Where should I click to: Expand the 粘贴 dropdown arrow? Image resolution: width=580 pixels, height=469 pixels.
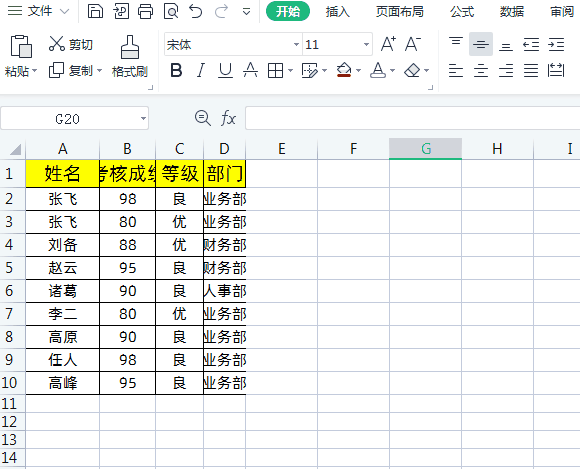pyautogui.click(x=35, y=70)
